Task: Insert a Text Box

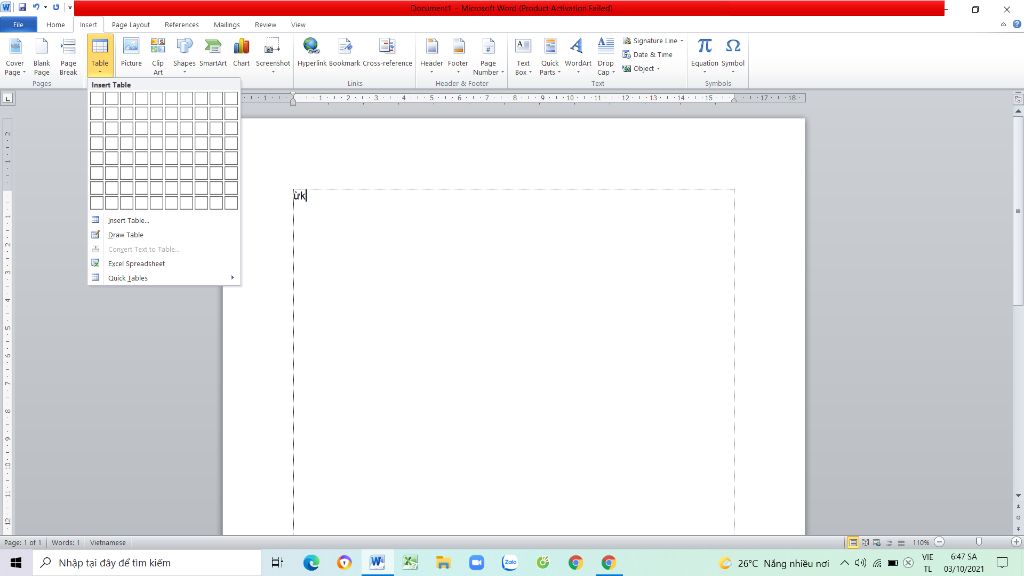Action: 523,56
